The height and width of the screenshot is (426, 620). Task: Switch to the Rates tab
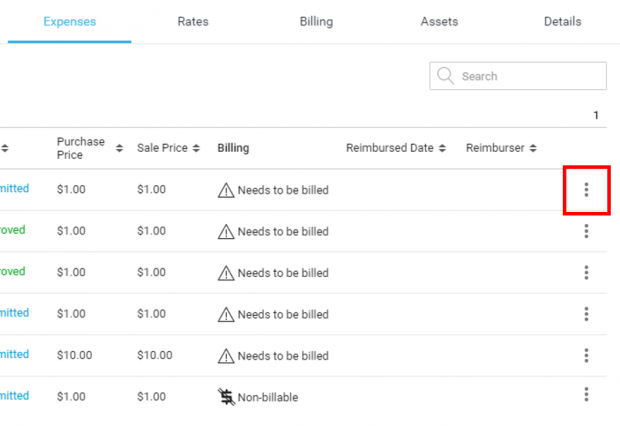[193, 21]
